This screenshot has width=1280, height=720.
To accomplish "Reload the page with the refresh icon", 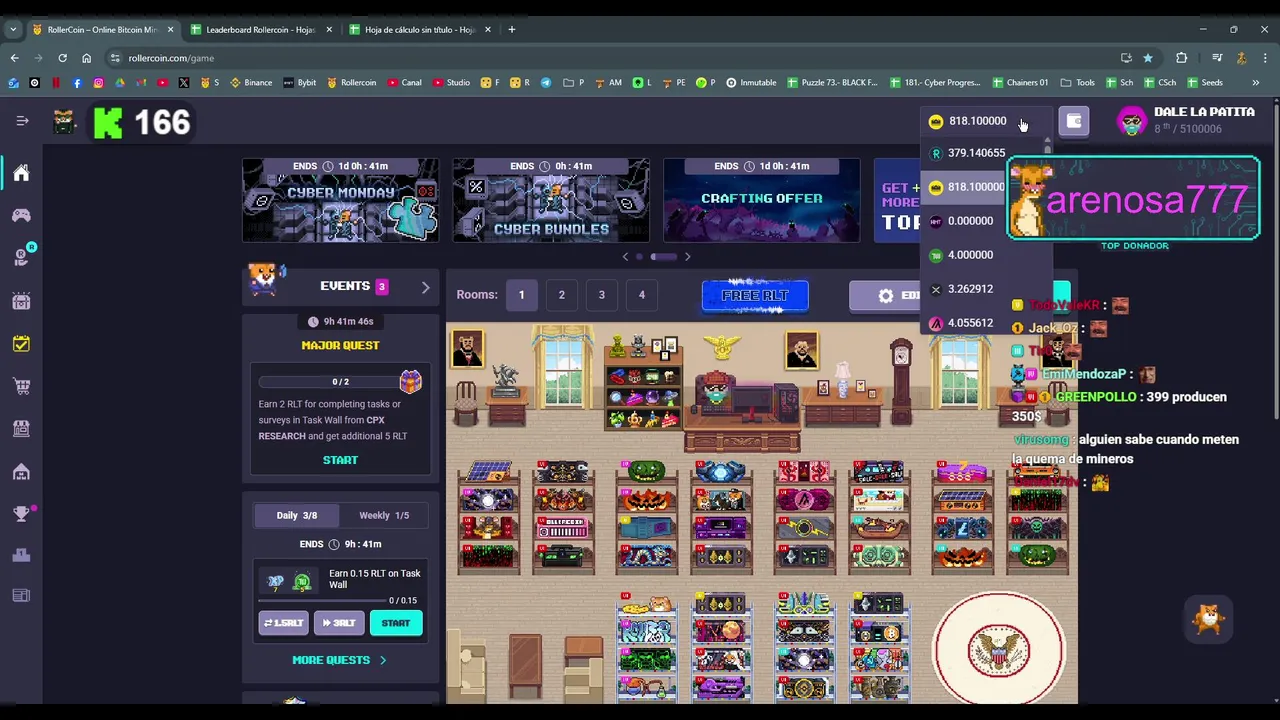I will coord(62,58).
